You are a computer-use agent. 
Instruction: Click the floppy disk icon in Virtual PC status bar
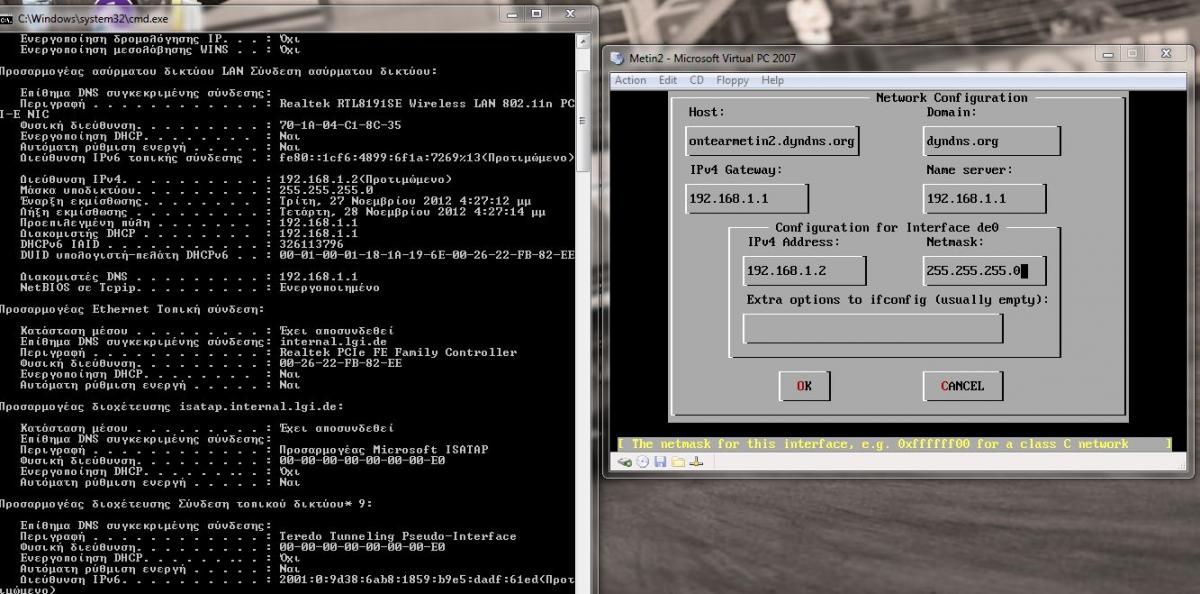point(660,461)
